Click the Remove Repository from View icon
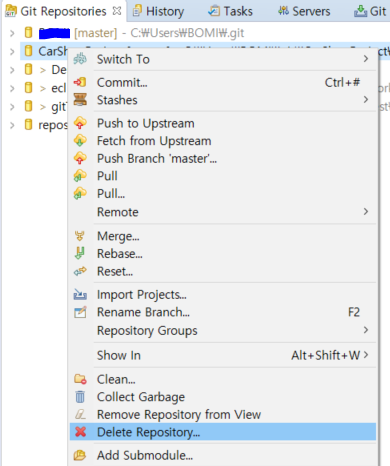Image resolution: width=390 pixels, height=466 pixels. coord(80,414)
